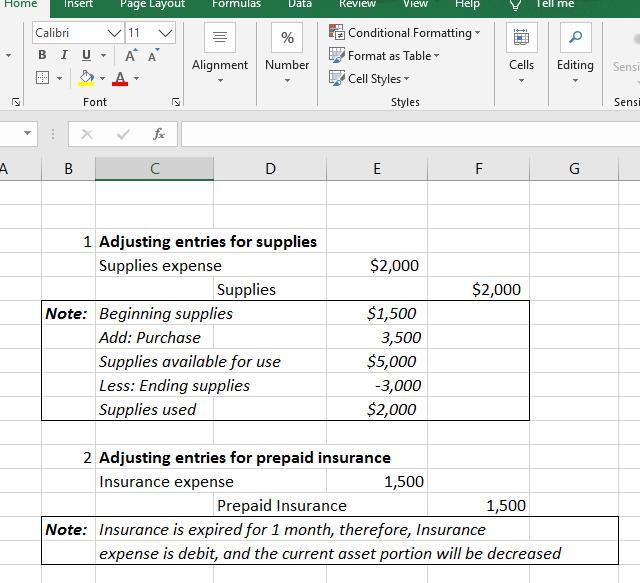Expand Name Box dropdown arrow
640x583 pixels.
27,133
